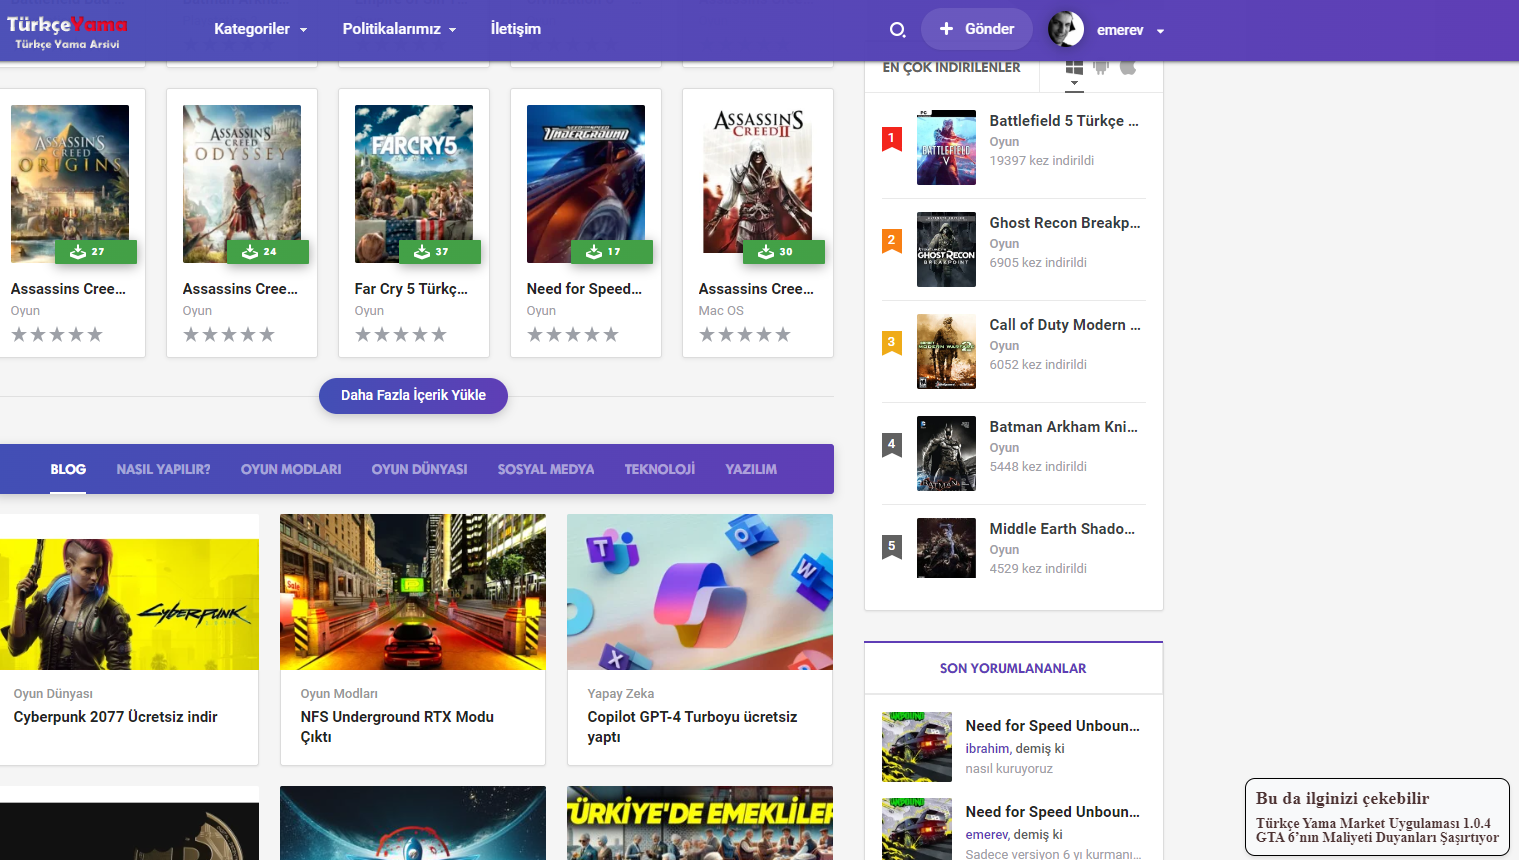1519x860 pixels.
Task: Click download count badge on Assassins Creed Odyssey
Action: tap(268, 252)
